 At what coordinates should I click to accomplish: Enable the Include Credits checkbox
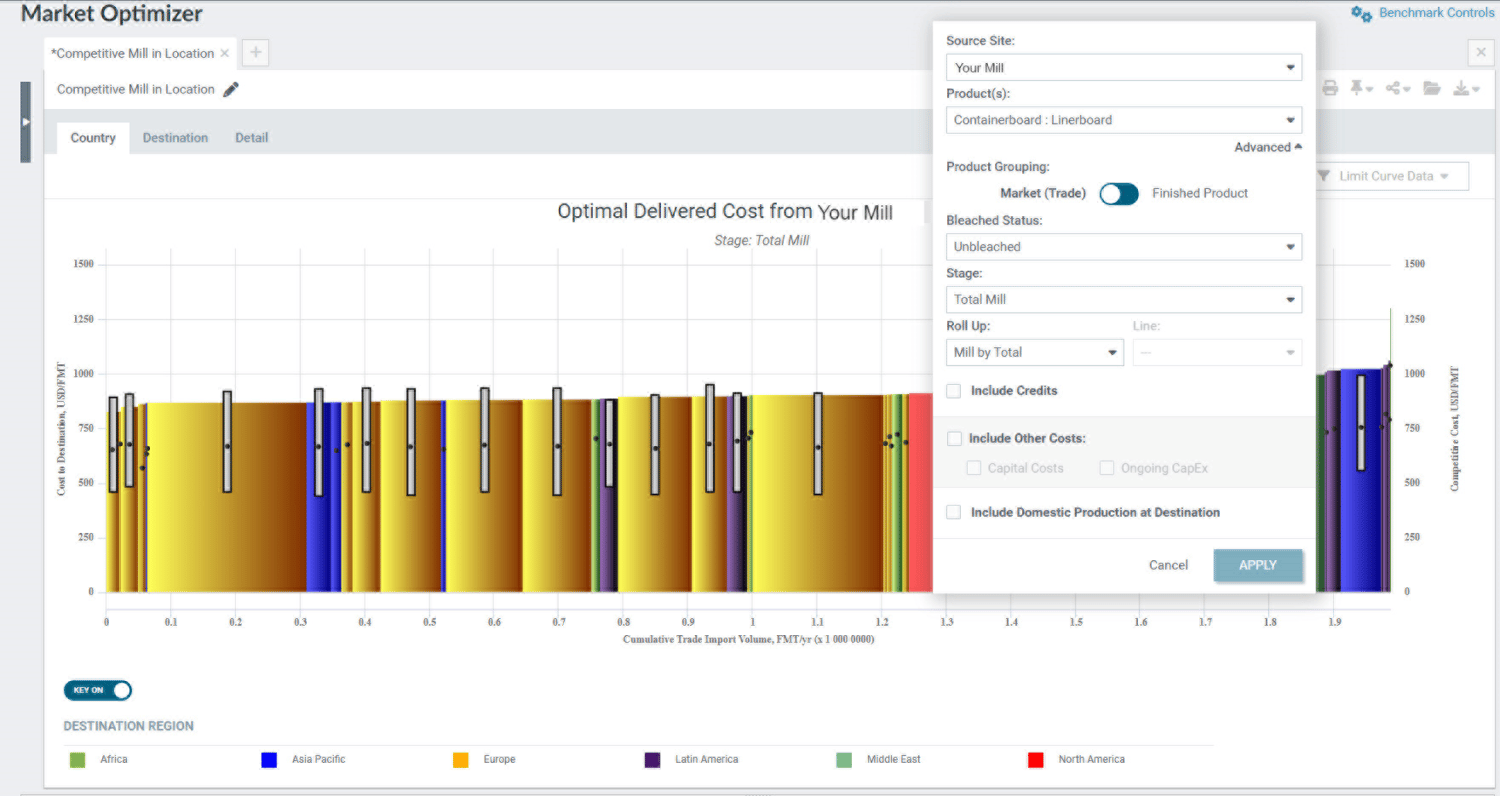953,391
